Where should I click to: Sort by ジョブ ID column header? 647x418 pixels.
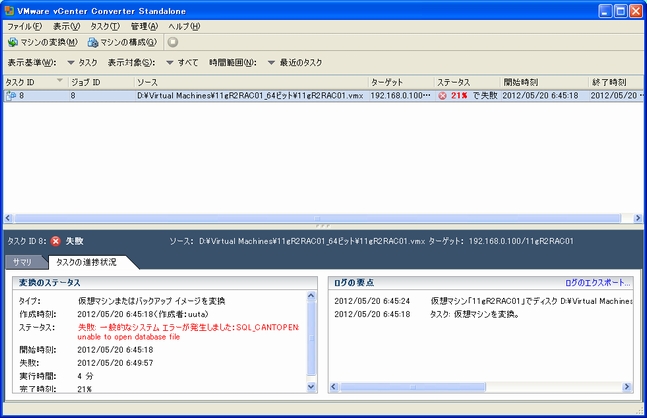coord(102,82)
